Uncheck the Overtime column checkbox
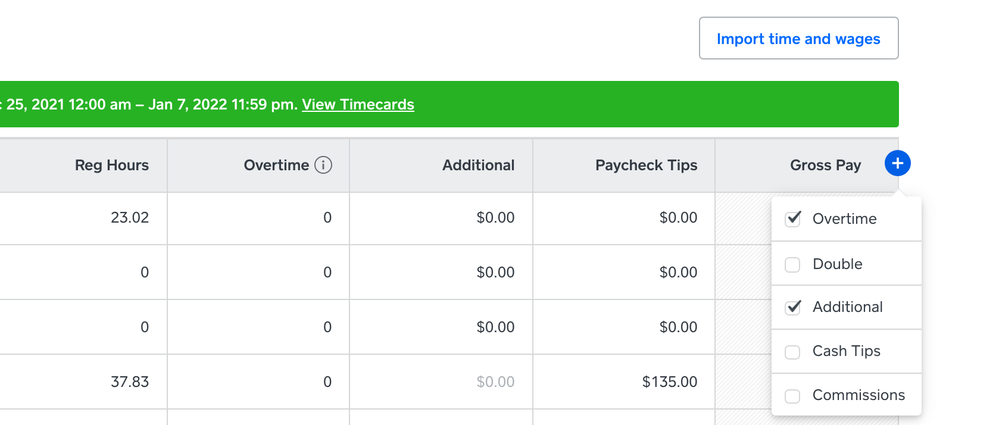 [x=793, y=219]
